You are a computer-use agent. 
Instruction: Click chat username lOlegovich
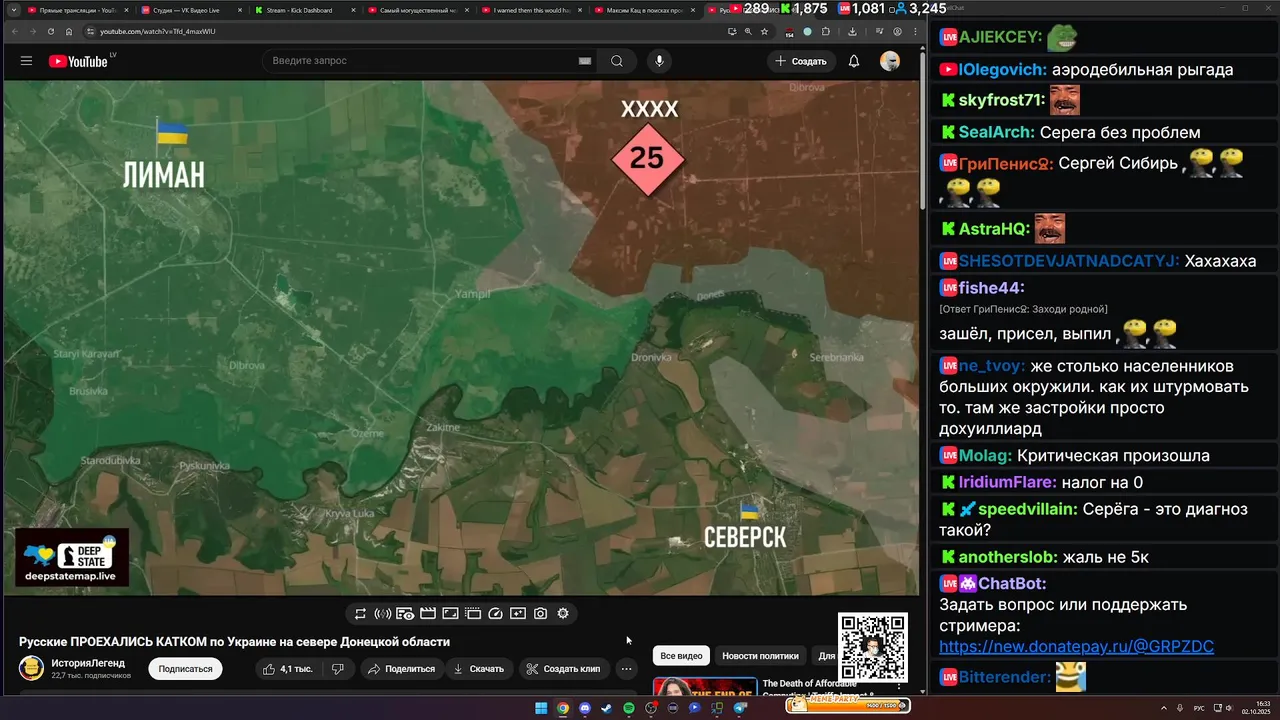tap(1003, 70)
